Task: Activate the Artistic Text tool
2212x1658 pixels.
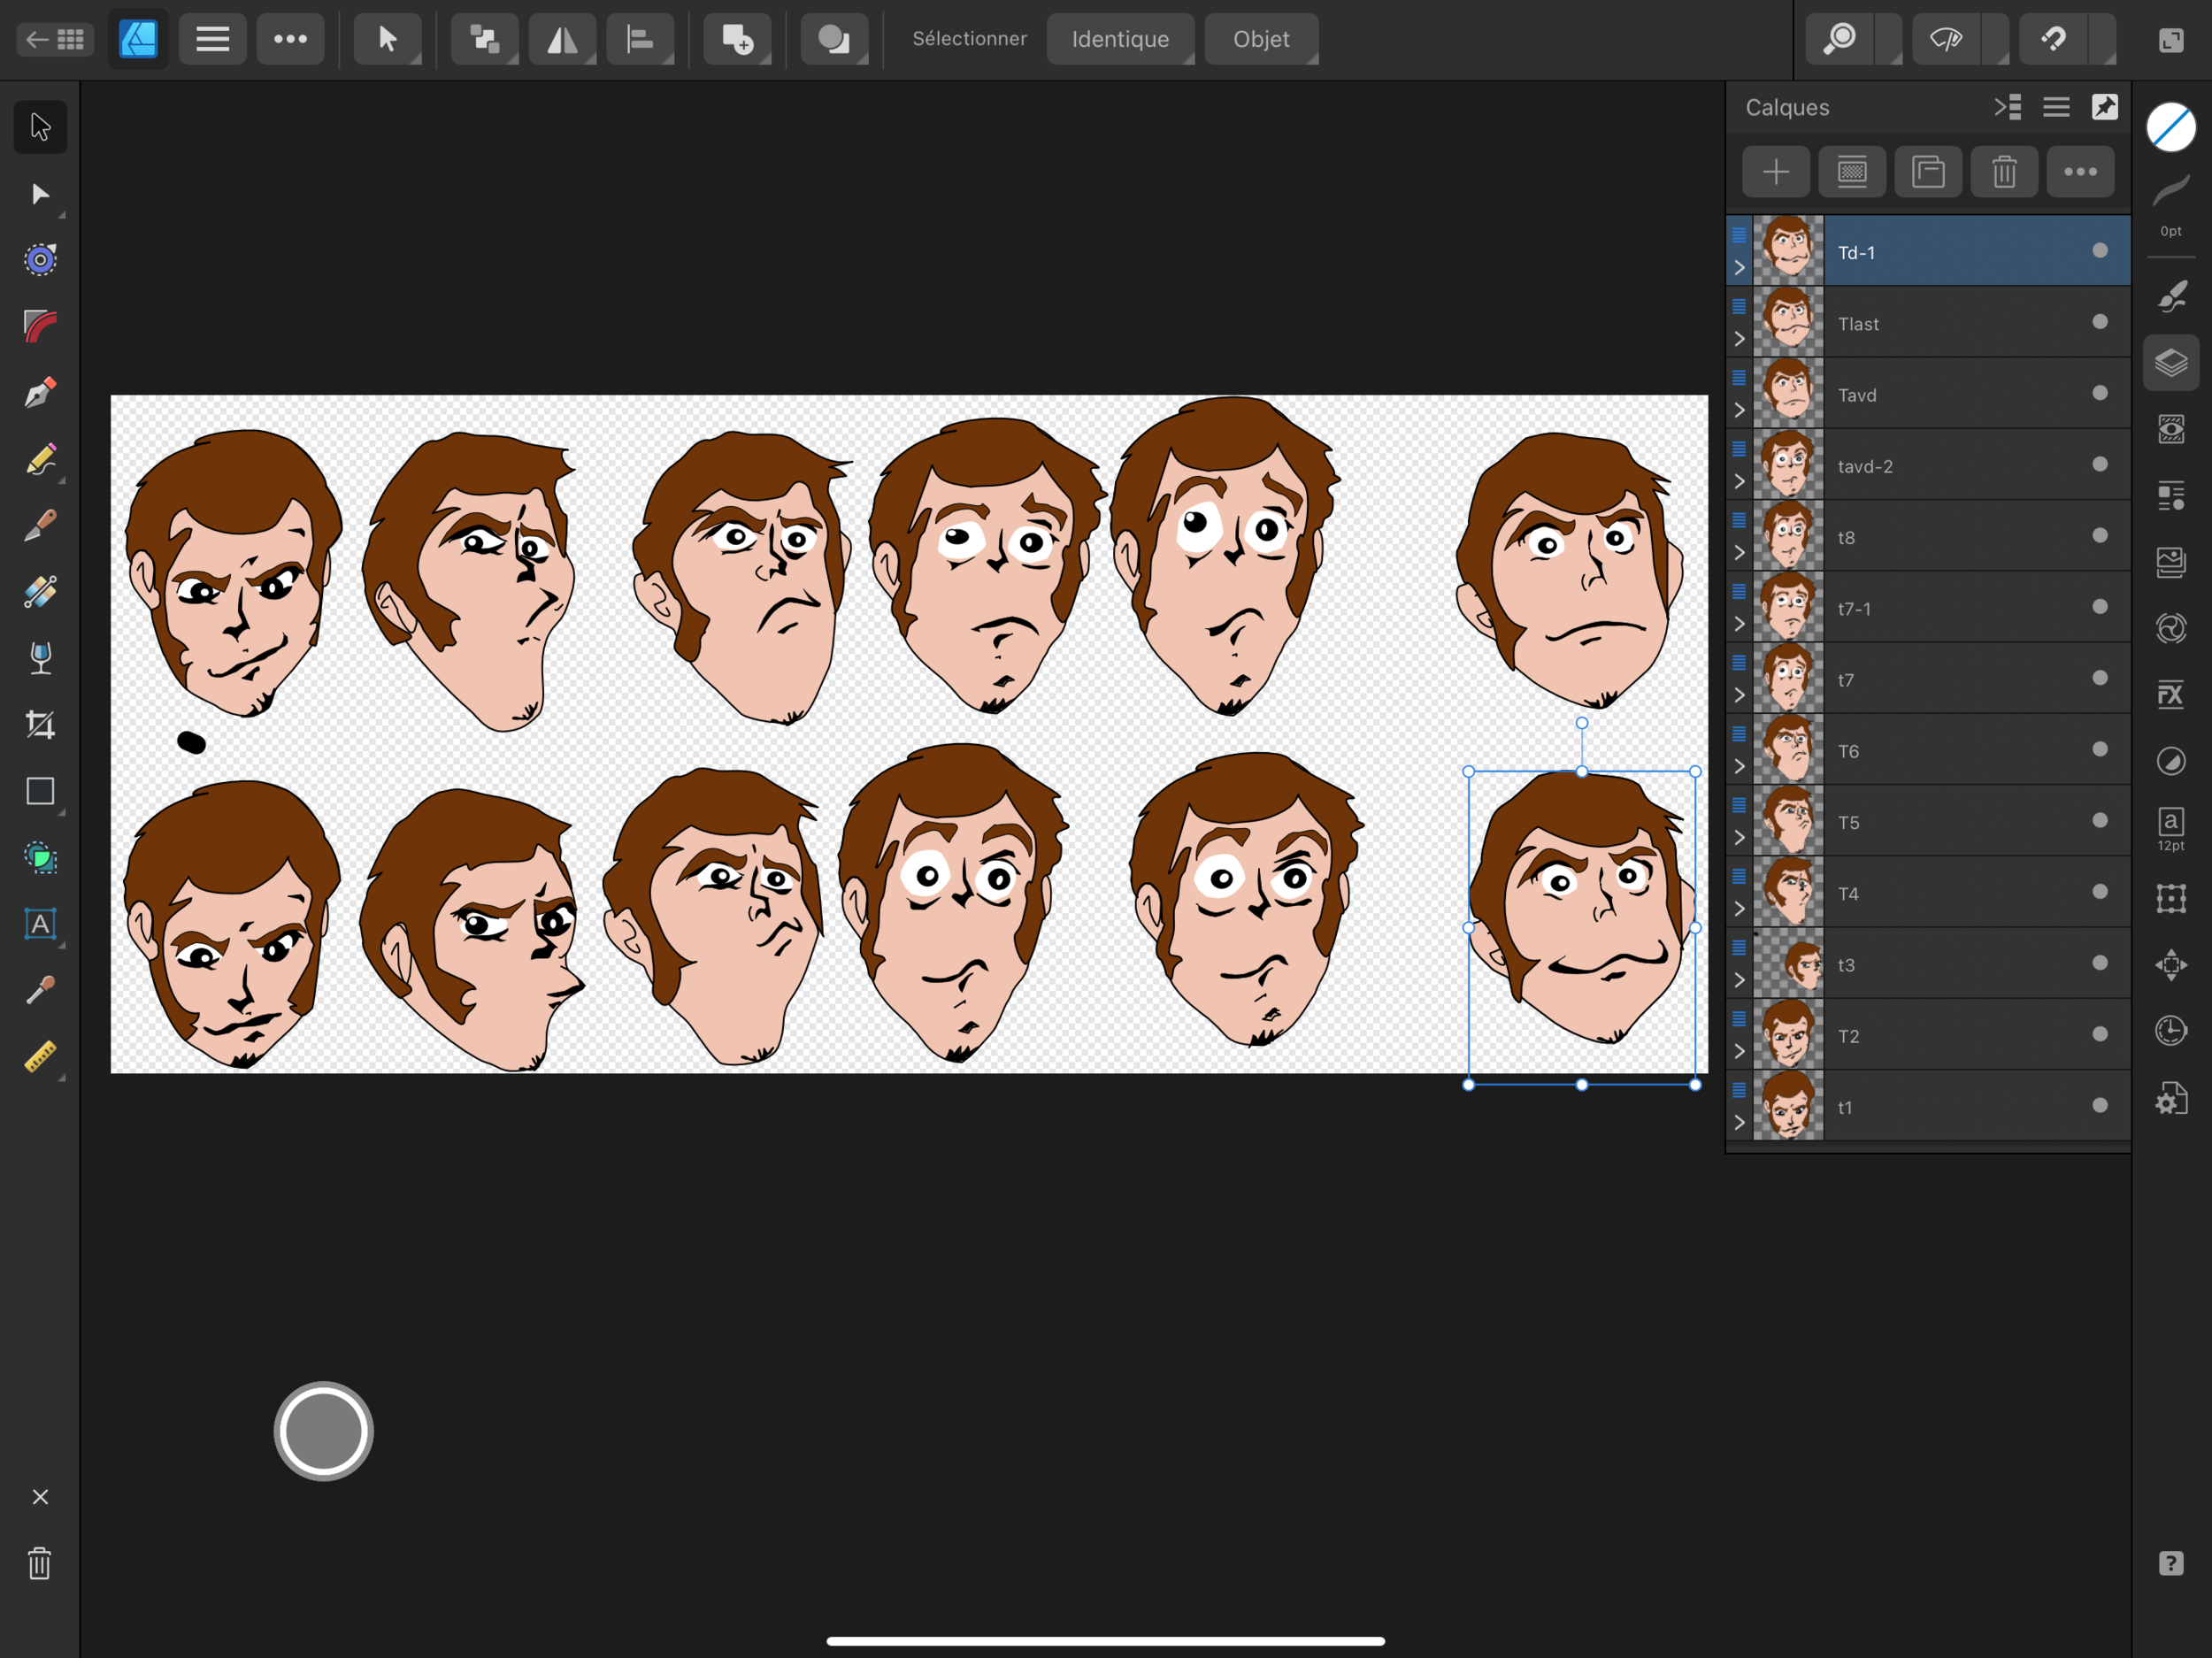Action: click(40, 924)
